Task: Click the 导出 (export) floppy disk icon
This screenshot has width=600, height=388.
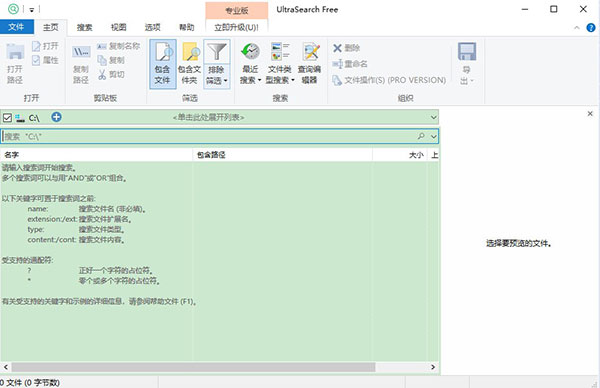Action: (467, 51)
